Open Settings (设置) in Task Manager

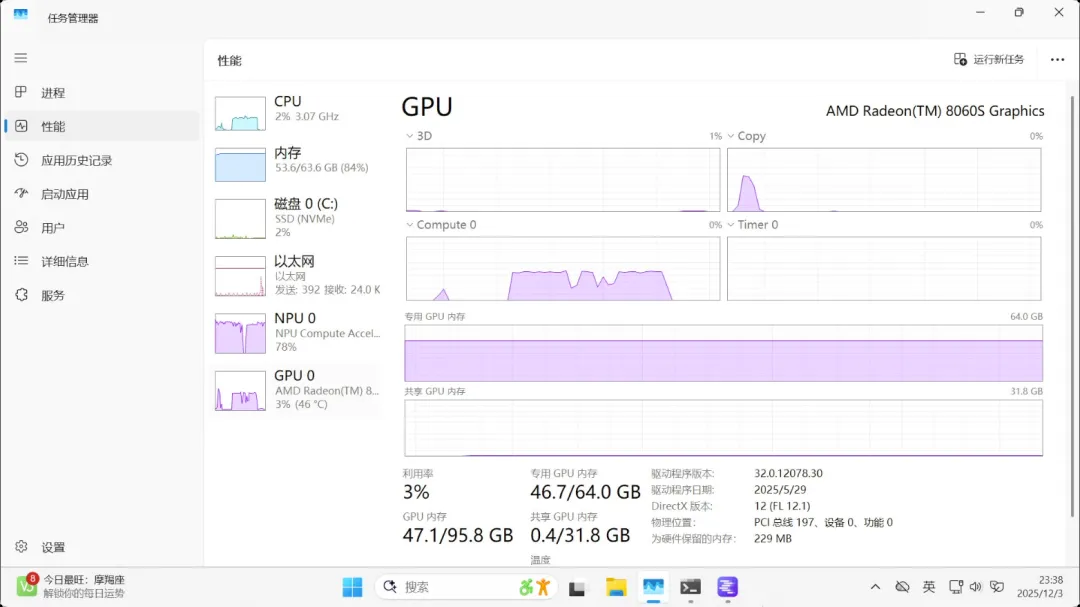(52, 547)
